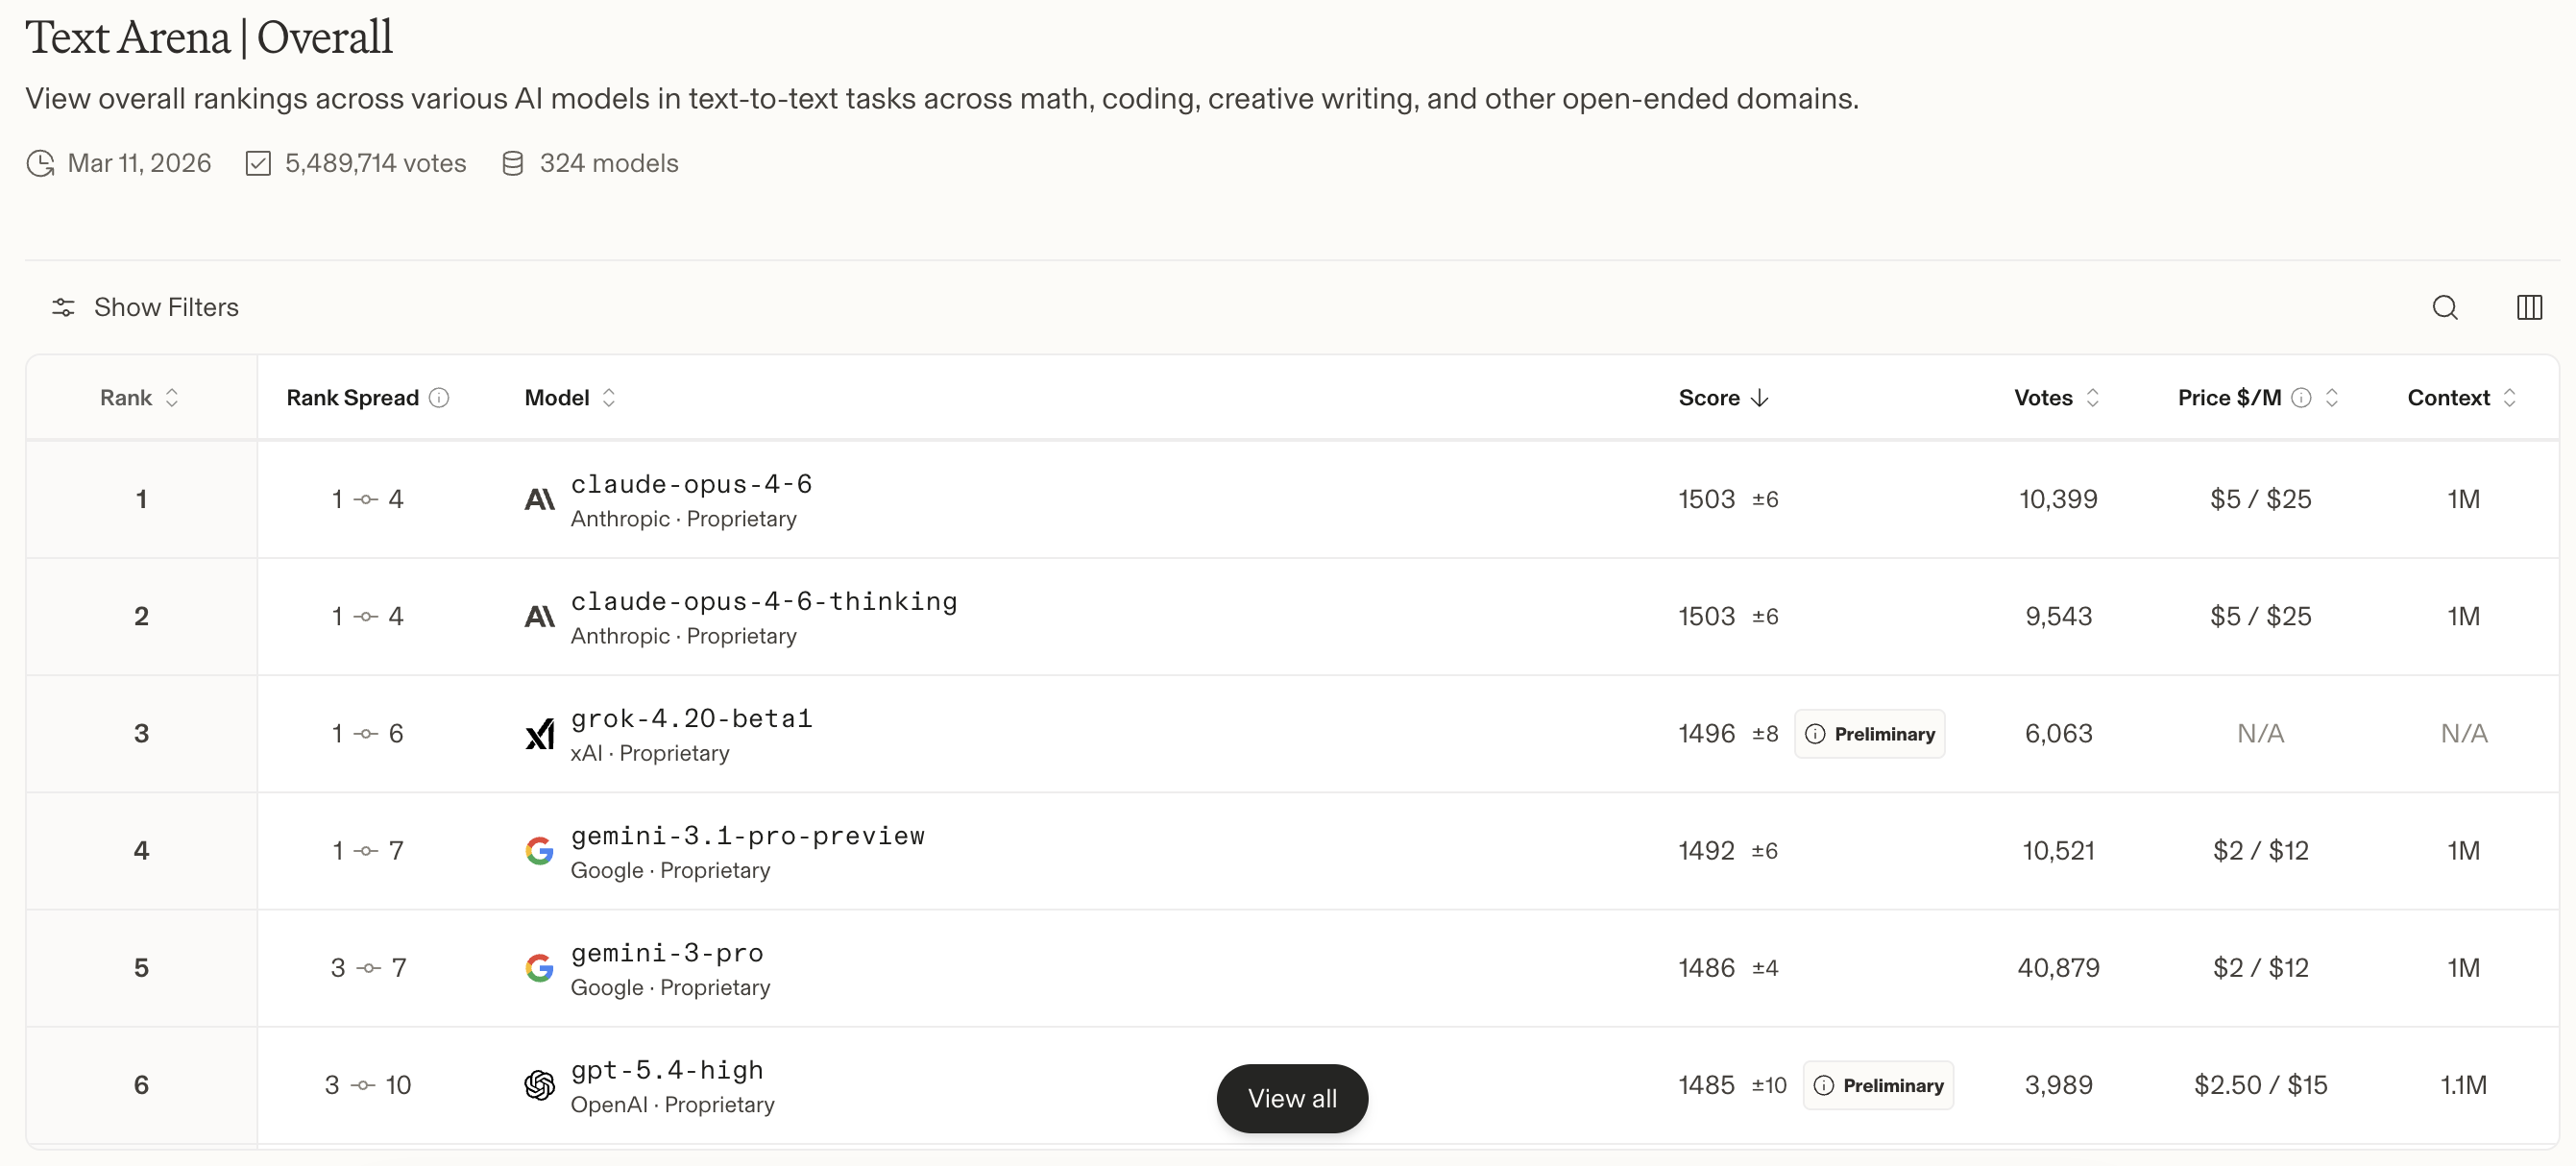Click the xAI logo beside grok-4.20-beta1
This screenshot has height=1166, width=2576.
540,734
